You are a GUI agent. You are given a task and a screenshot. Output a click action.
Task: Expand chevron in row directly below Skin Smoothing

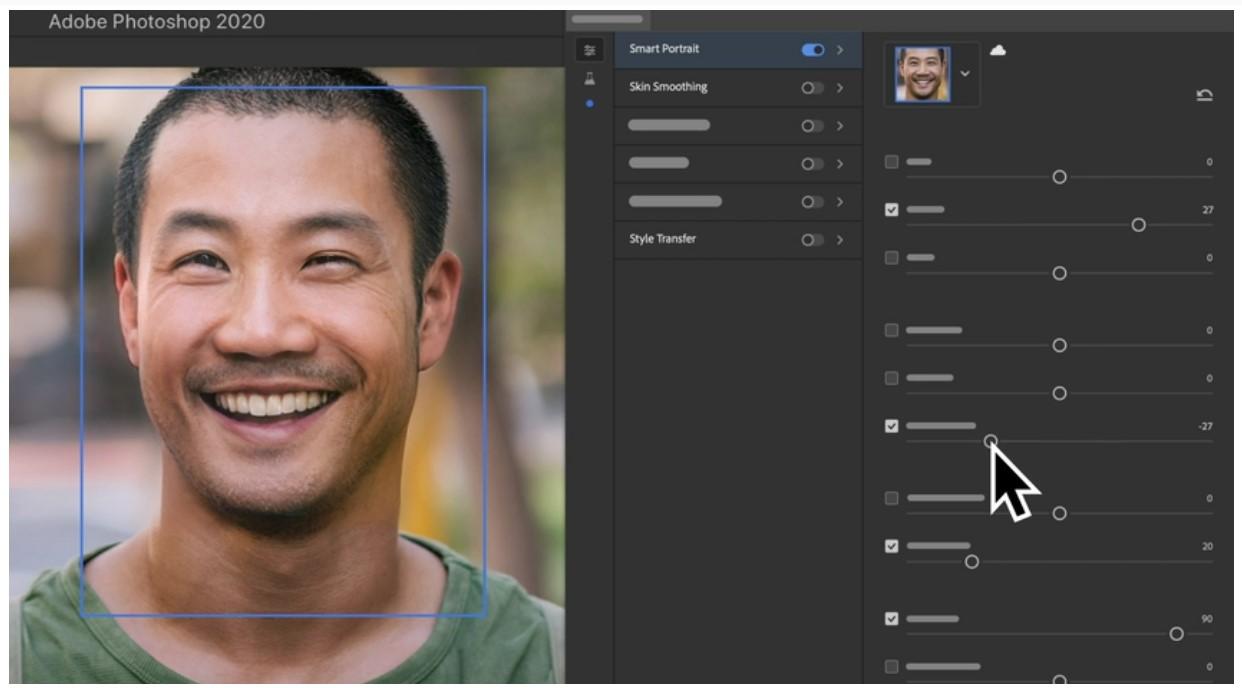tap(840, 126)
